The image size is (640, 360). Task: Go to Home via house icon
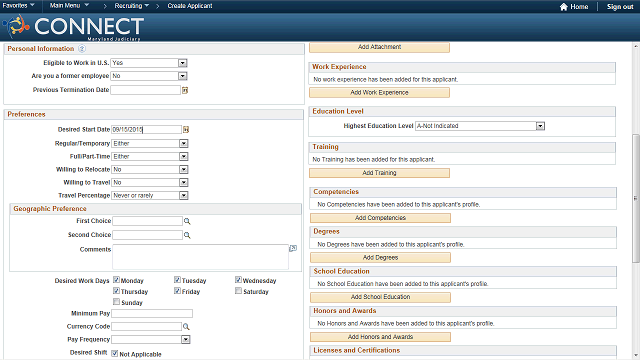tap(564, 7)
